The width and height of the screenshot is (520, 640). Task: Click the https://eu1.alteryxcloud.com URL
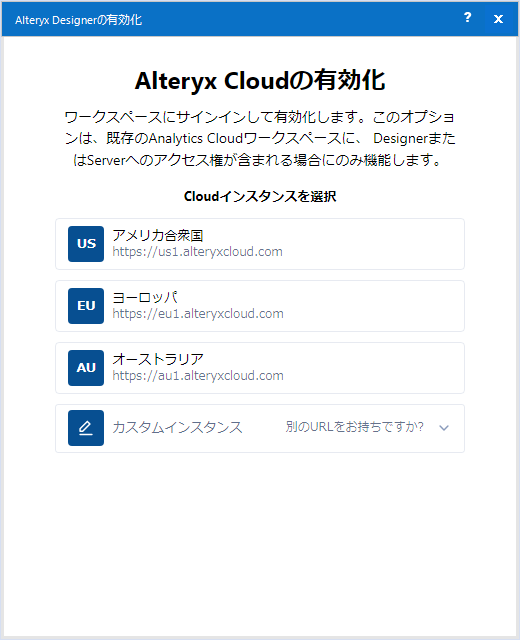pos(198,313)
